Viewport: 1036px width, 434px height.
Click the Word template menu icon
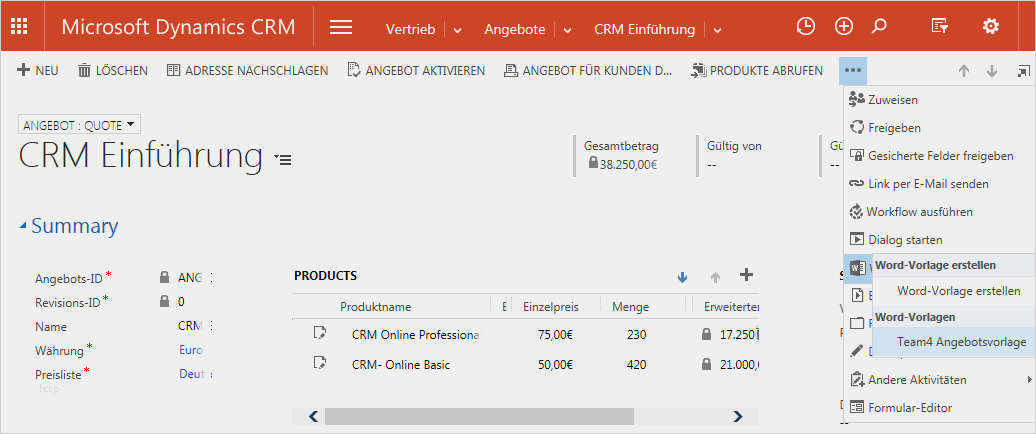point(858,268)
